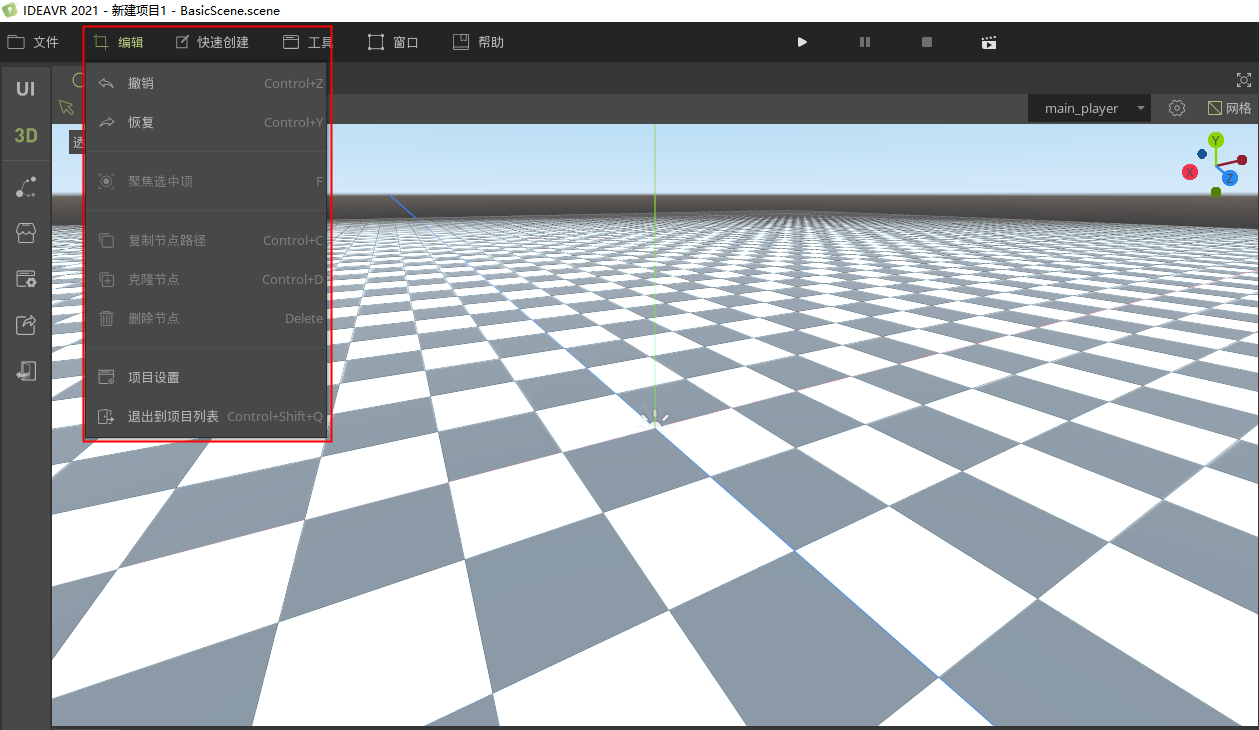Choose 删除节点 from the menu
This screenshot has width=1259, height=730.
pos(207,318)
